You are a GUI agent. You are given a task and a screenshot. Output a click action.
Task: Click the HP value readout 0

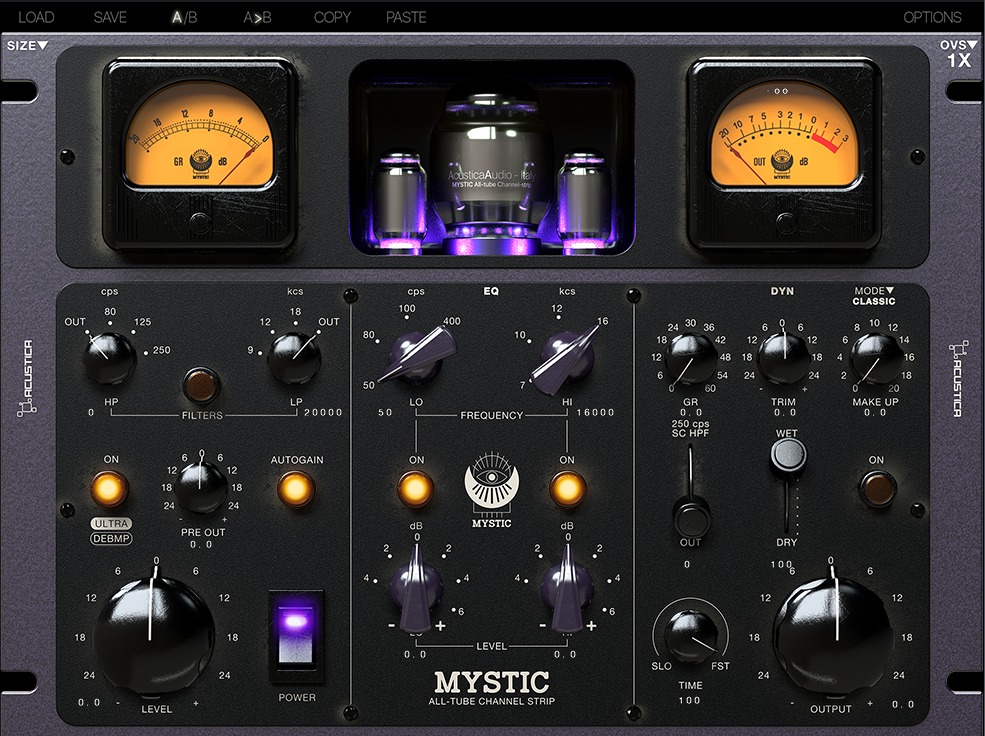91,413
